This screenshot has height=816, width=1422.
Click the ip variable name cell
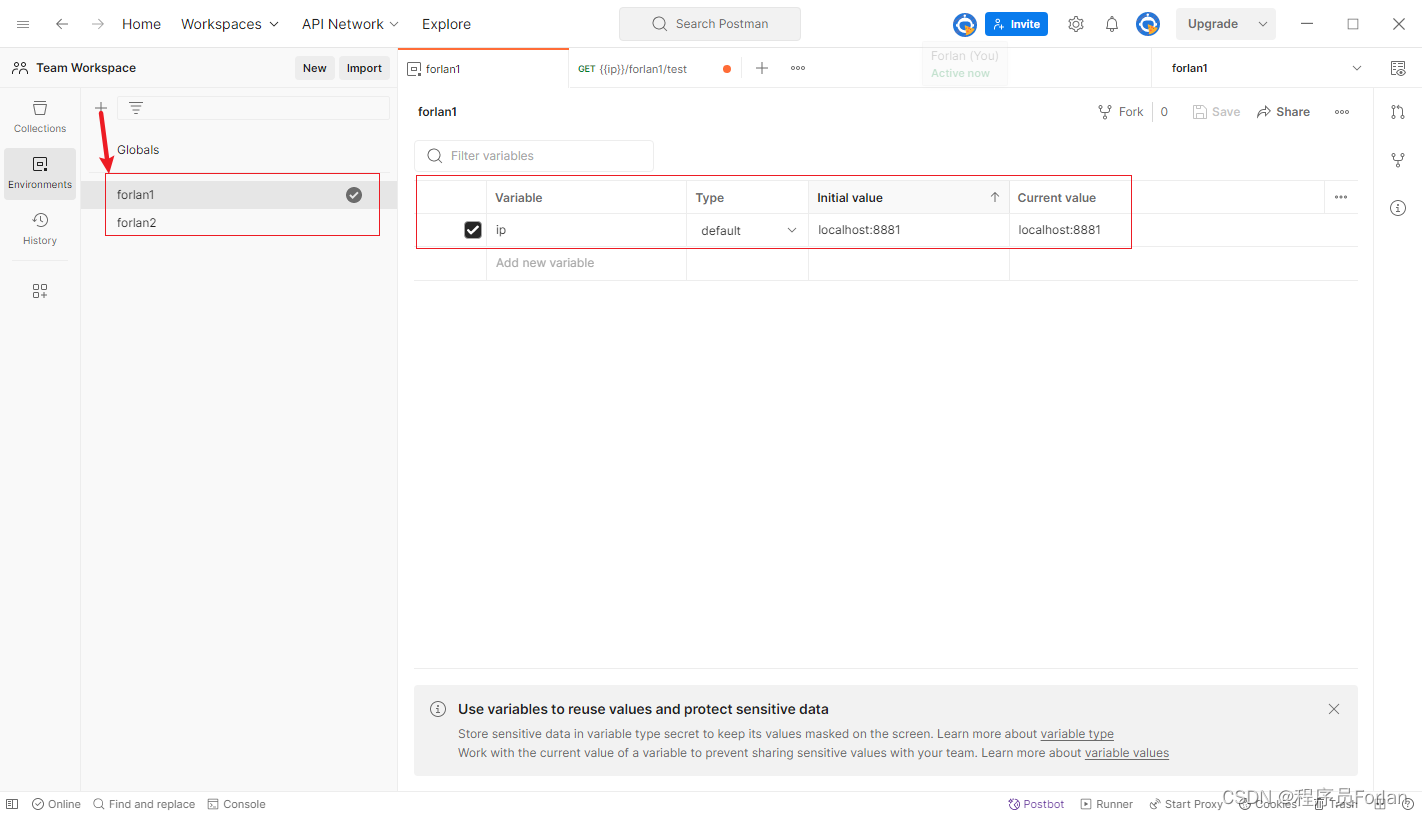click(586, 230)
